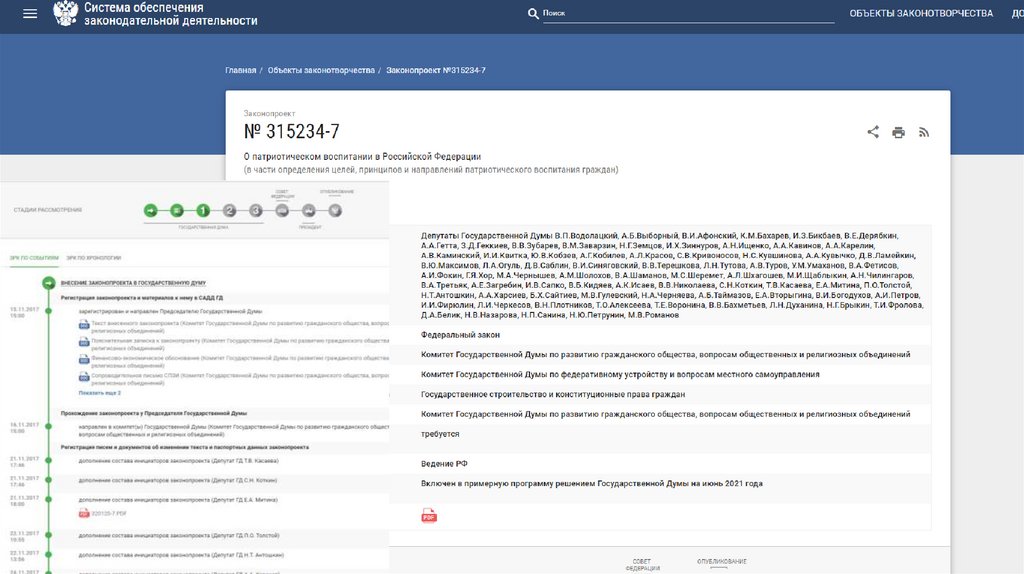Screen dimensions: 1024x574
Task: Focus the Поиск search field
Action: tap(688, 13)
